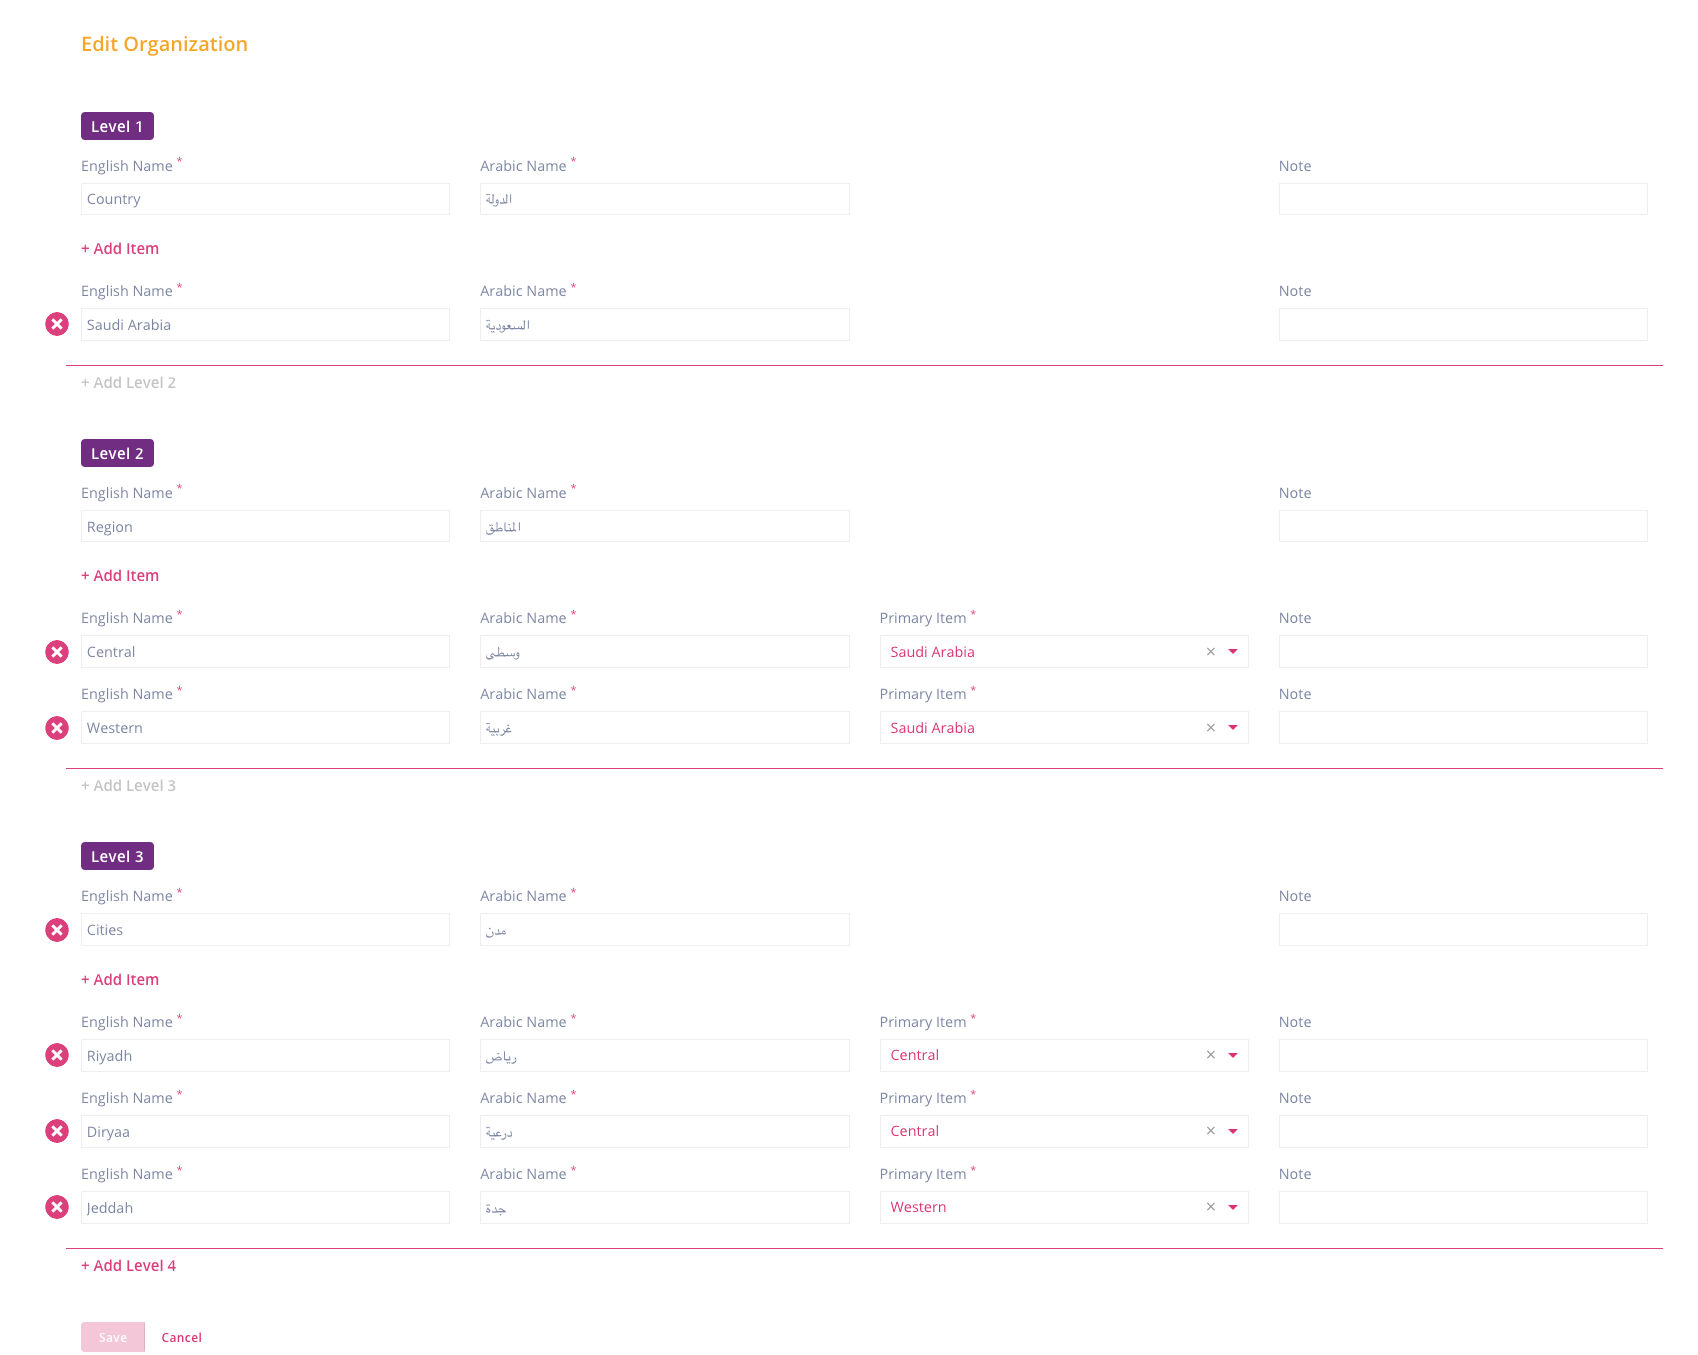Click Add Item under Level 2
This screenshot has width=1698, height=1355.
coord(120,575)
